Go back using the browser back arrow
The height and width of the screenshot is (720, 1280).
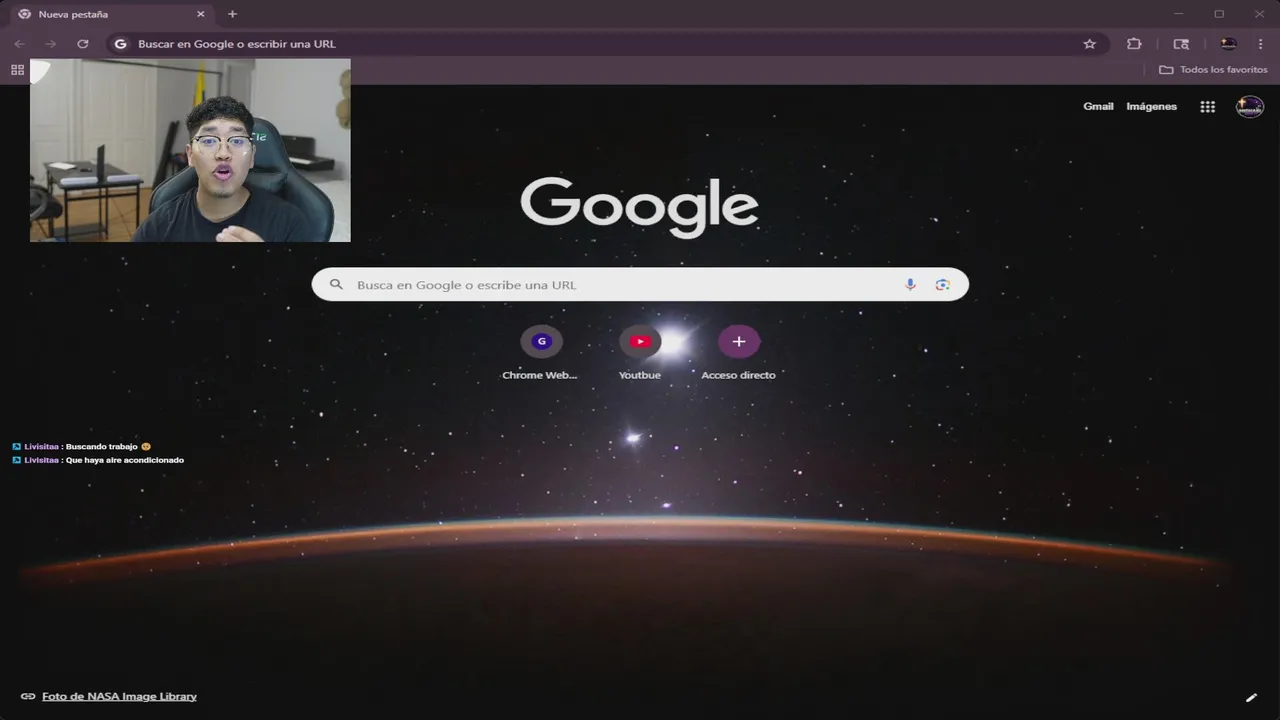point(19,44)
